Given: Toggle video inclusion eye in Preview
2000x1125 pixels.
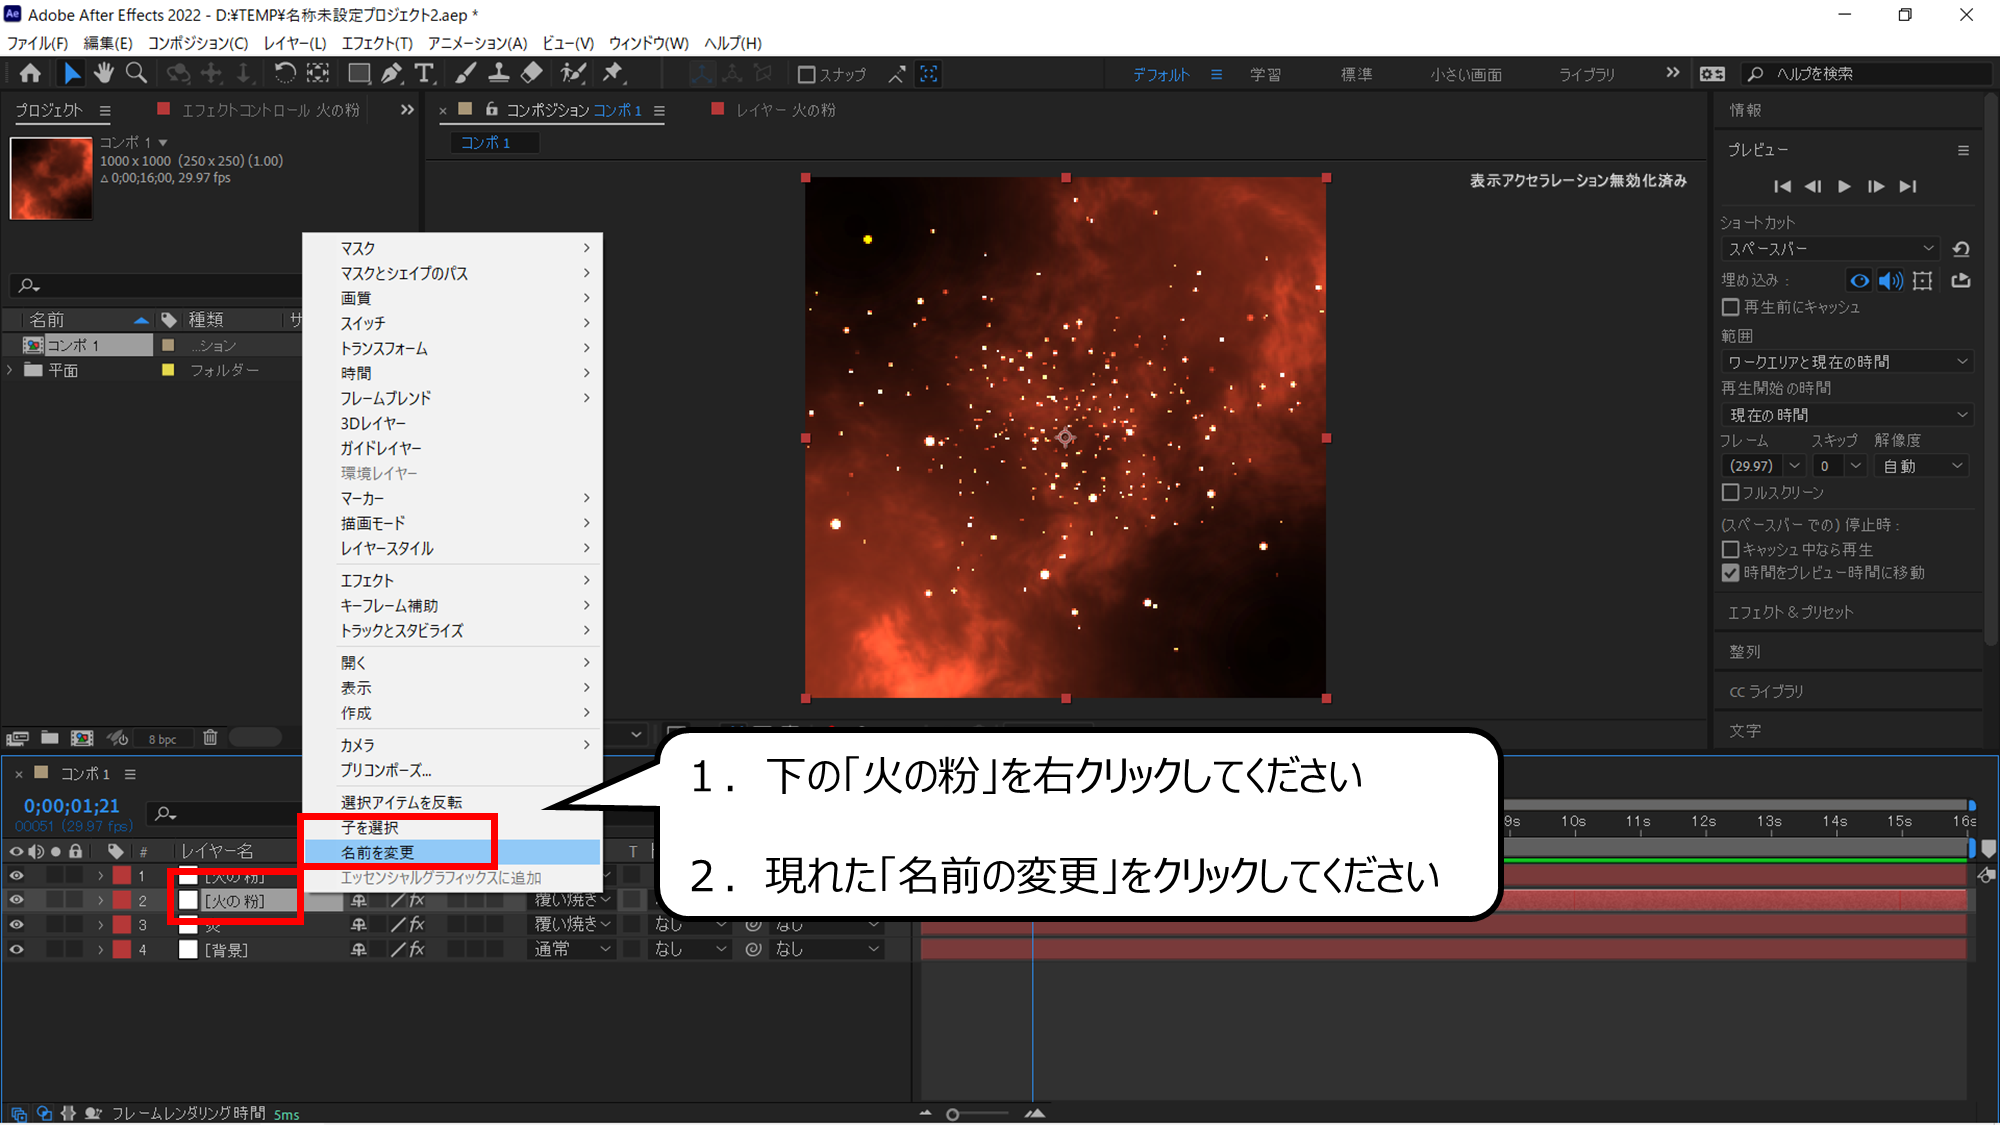Looking at the screenshot, I should point(1859,281).
